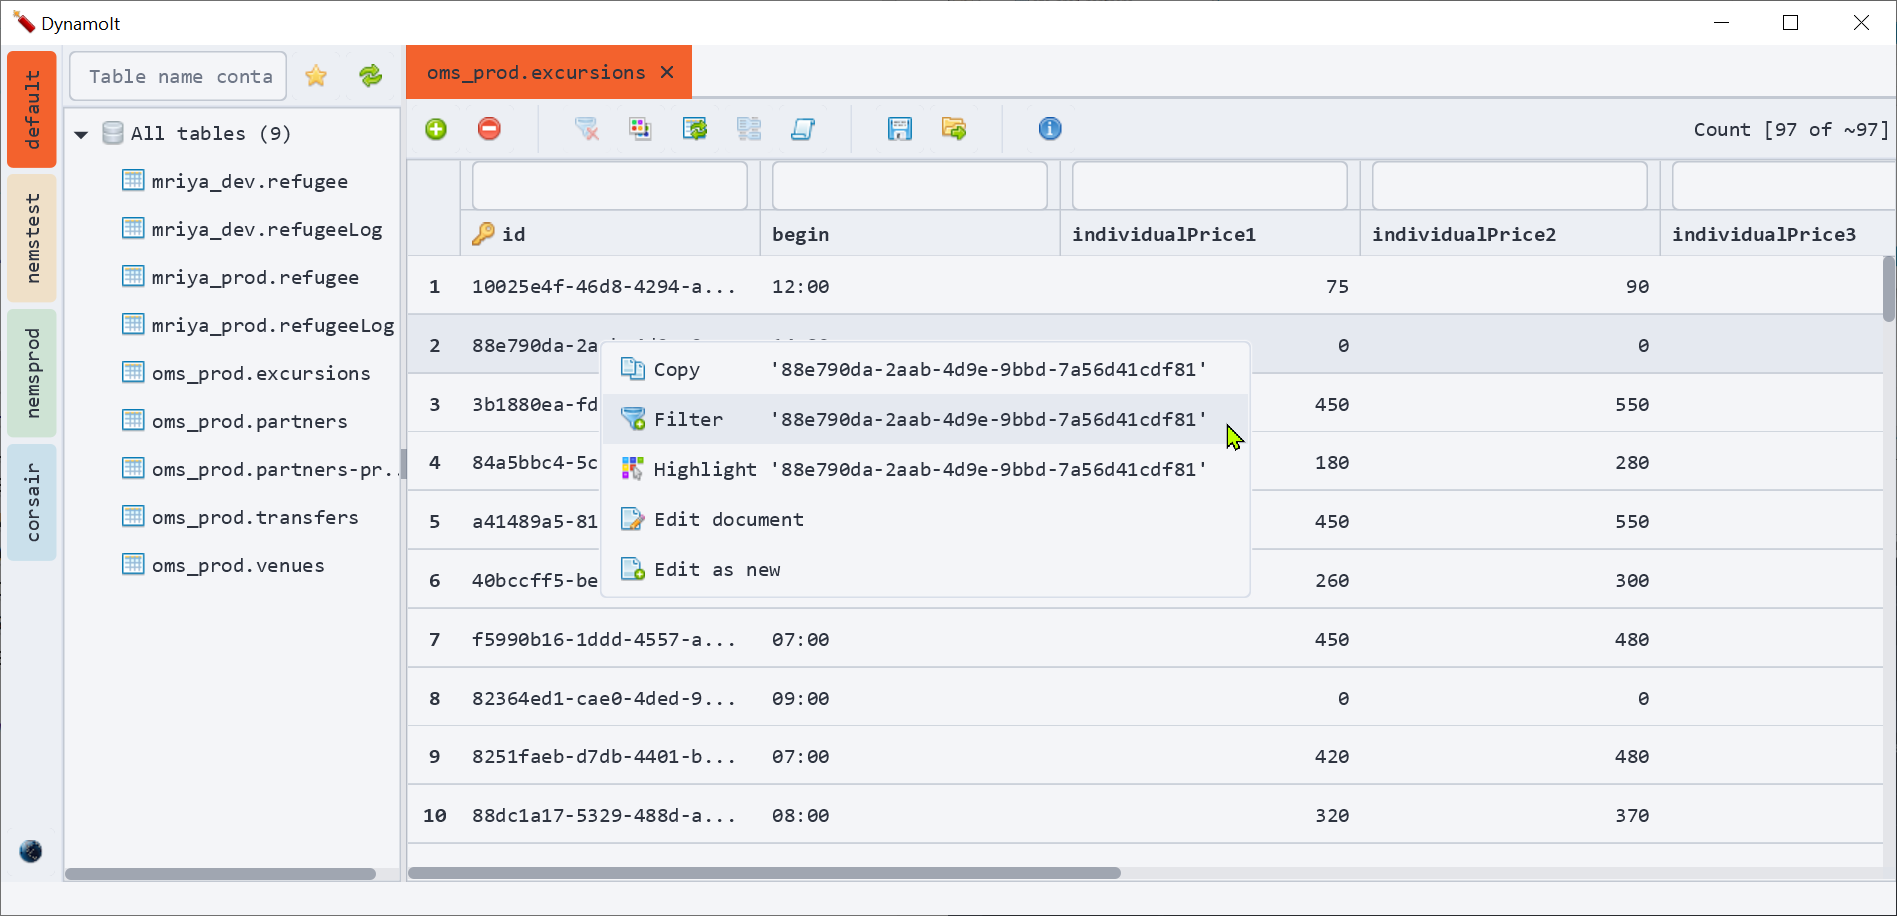Click the DynamoIt app icon in title bar

(x=24, y=23)
